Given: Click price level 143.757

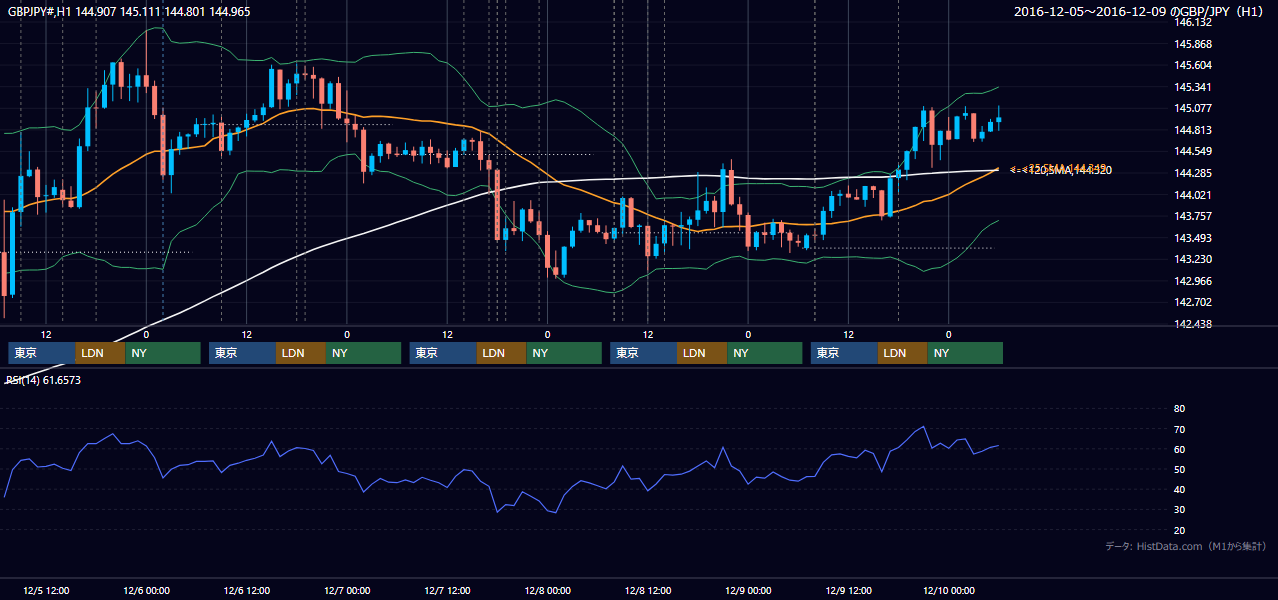Looking at the screenshot, I should point(1194,216).
